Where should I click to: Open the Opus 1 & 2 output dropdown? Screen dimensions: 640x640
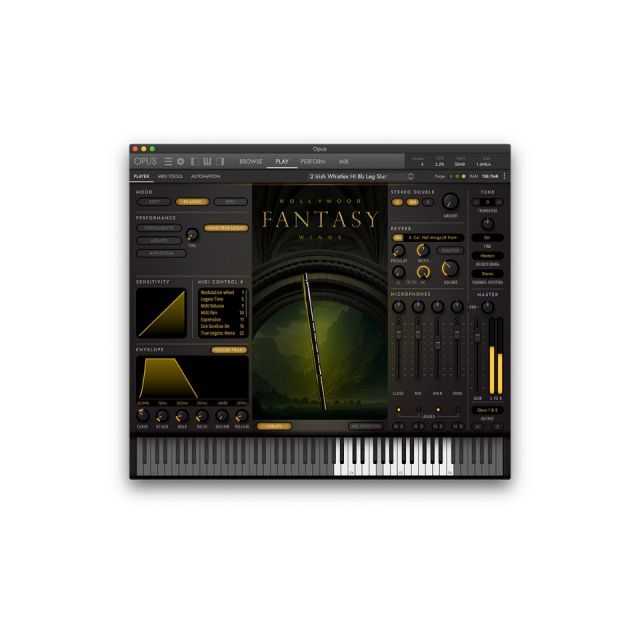(x=487, y=410)
